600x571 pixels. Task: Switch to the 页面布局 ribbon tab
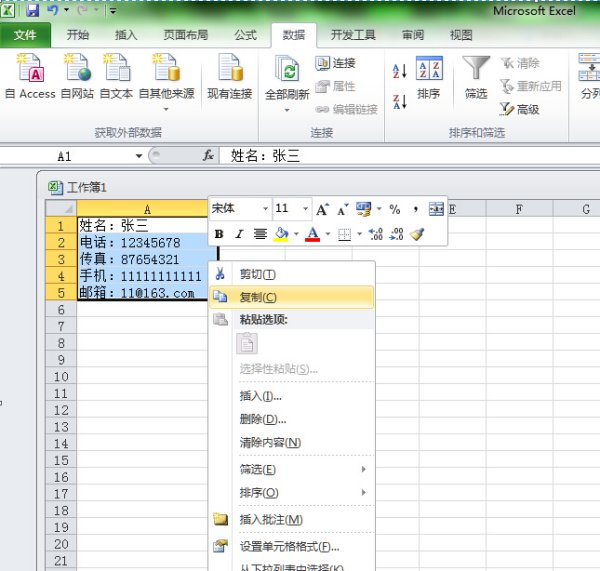pyautogui.click(x=185, y=35)
